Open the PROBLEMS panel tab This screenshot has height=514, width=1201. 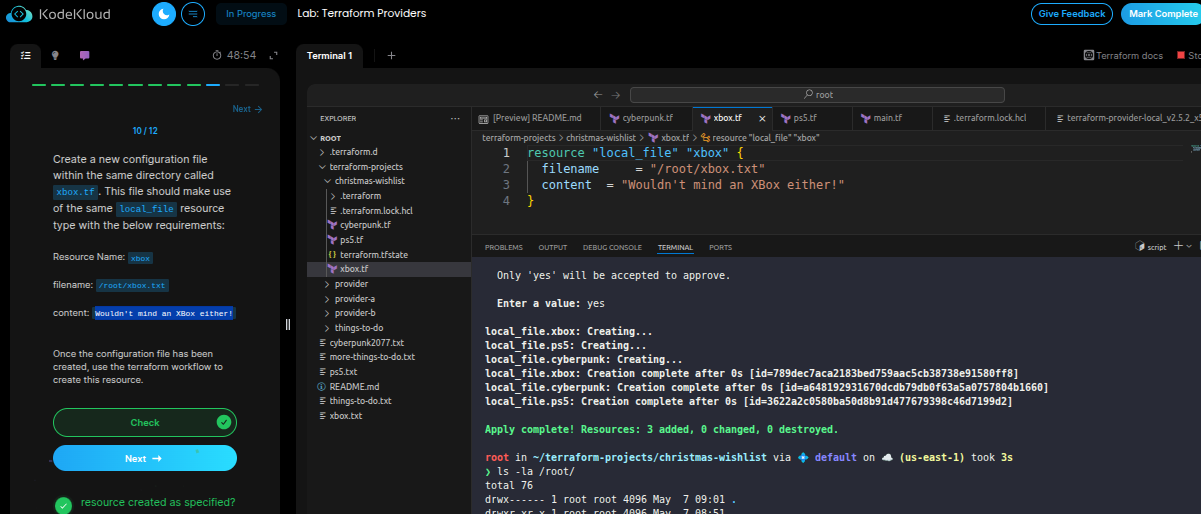[x=503, y=247]
